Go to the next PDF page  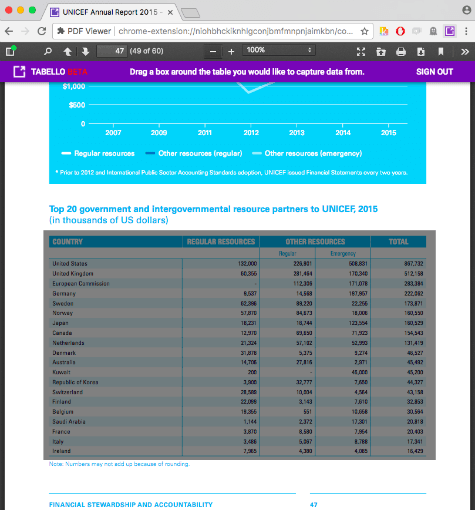click(85, 52)
